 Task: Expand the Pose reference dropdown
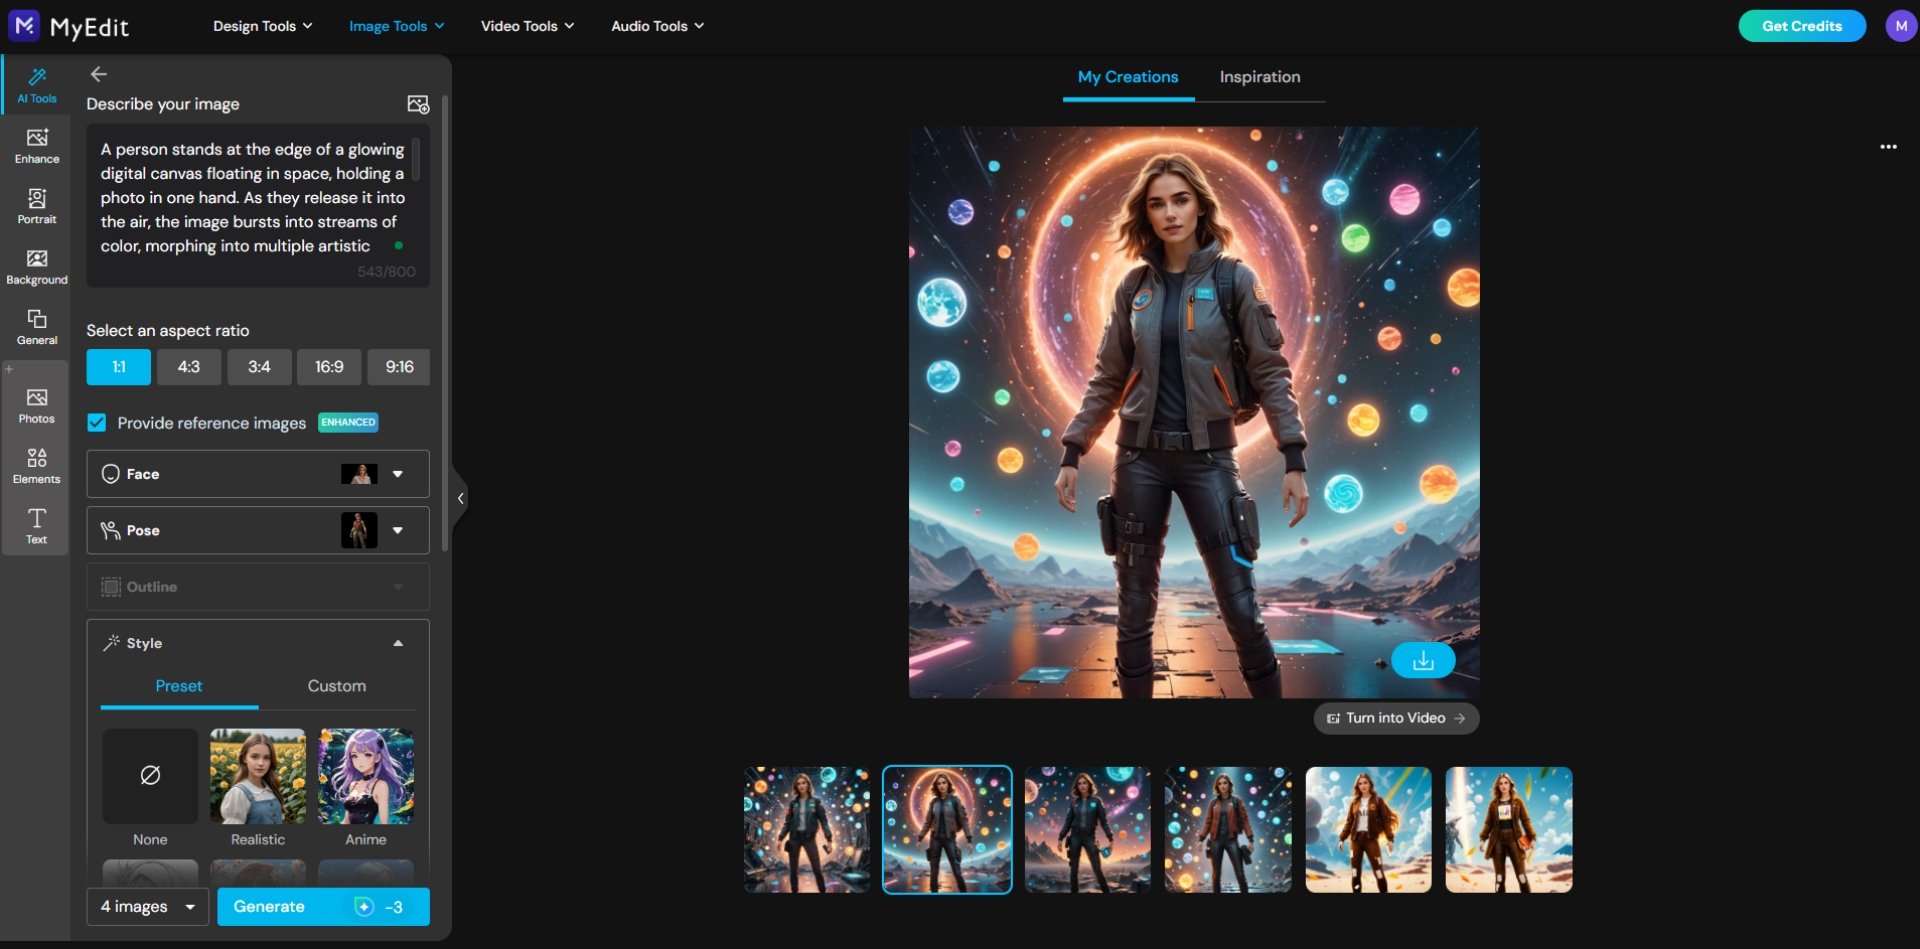click(x=398, y=531)
